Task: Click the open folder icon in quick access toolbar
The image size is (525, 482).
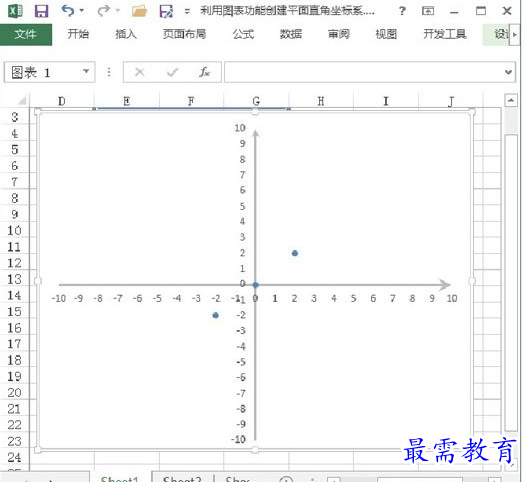Action: pyautogui.click(x=139, y=11)
